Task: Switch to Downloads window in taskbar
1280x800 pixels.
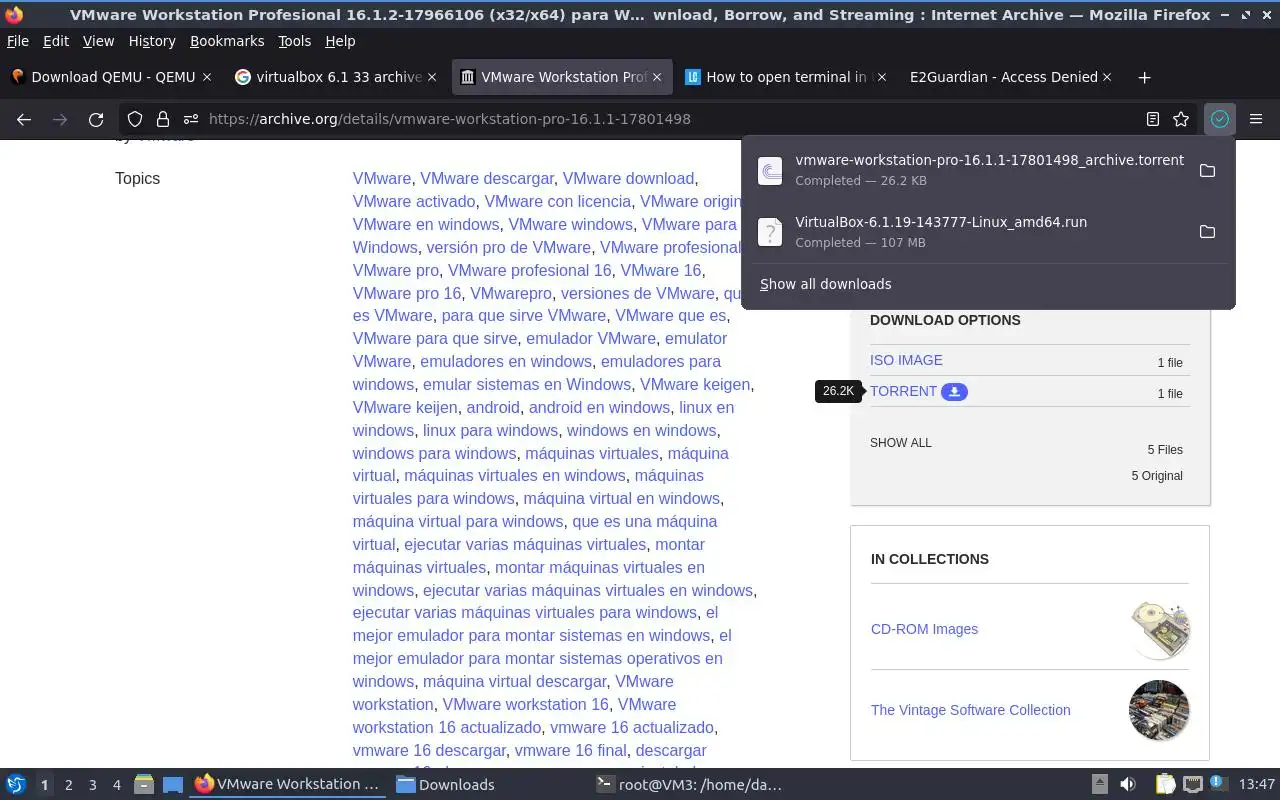Action: (x=485, y=785)
